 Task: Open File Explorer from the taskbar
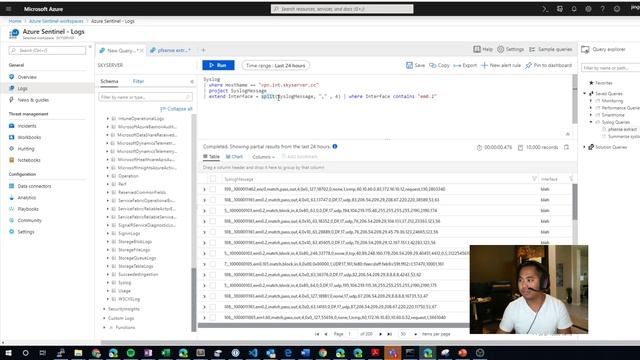(78, 353)
